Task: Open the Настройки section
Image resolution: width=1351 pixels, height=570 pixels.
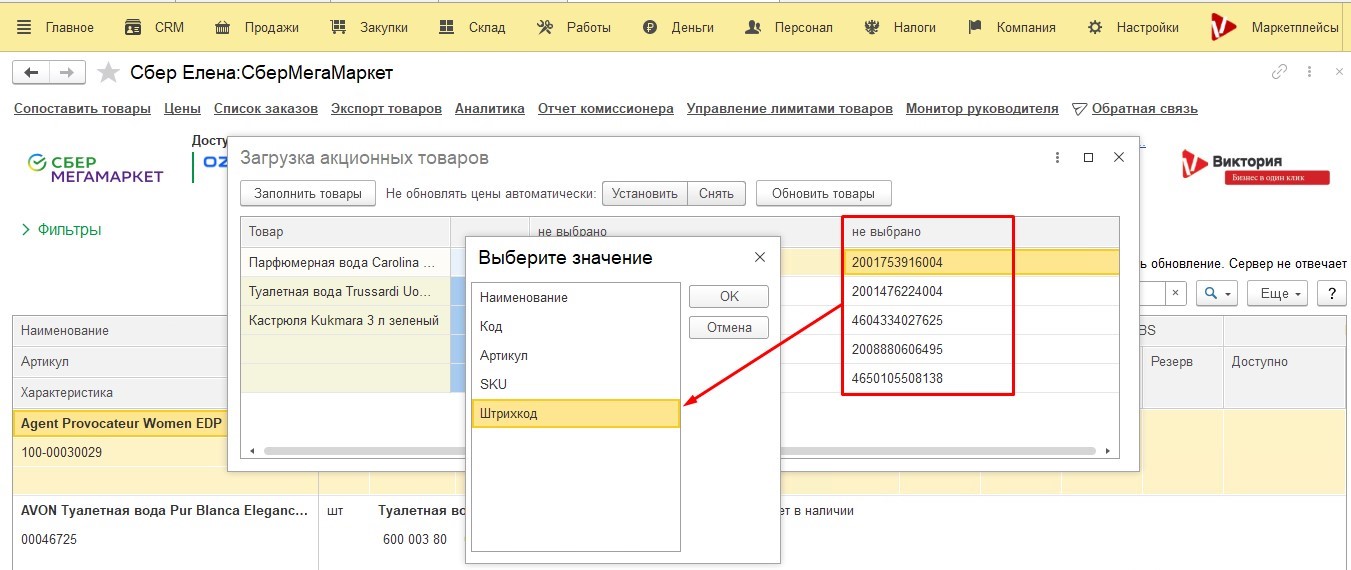Action: (1133, 27)
